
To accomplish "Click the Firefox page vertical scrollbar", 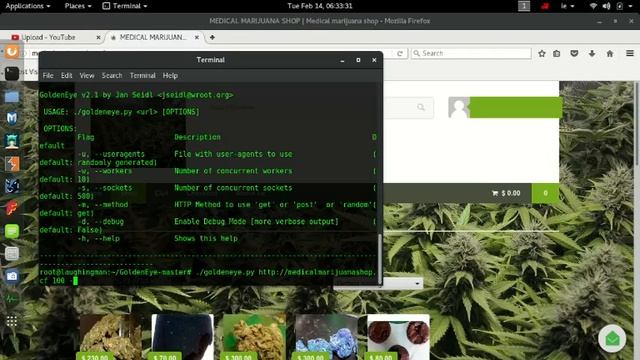I will coord(637,123).
